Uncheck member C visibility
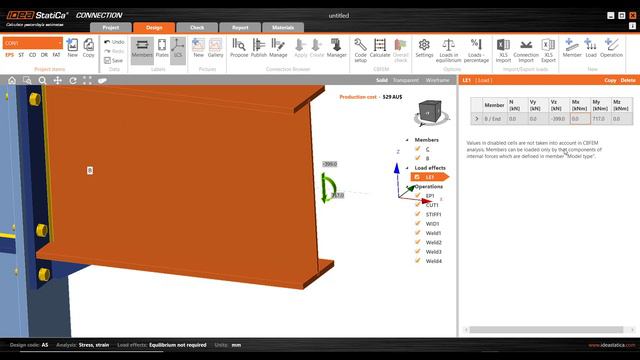 click(x=418, y=149)
